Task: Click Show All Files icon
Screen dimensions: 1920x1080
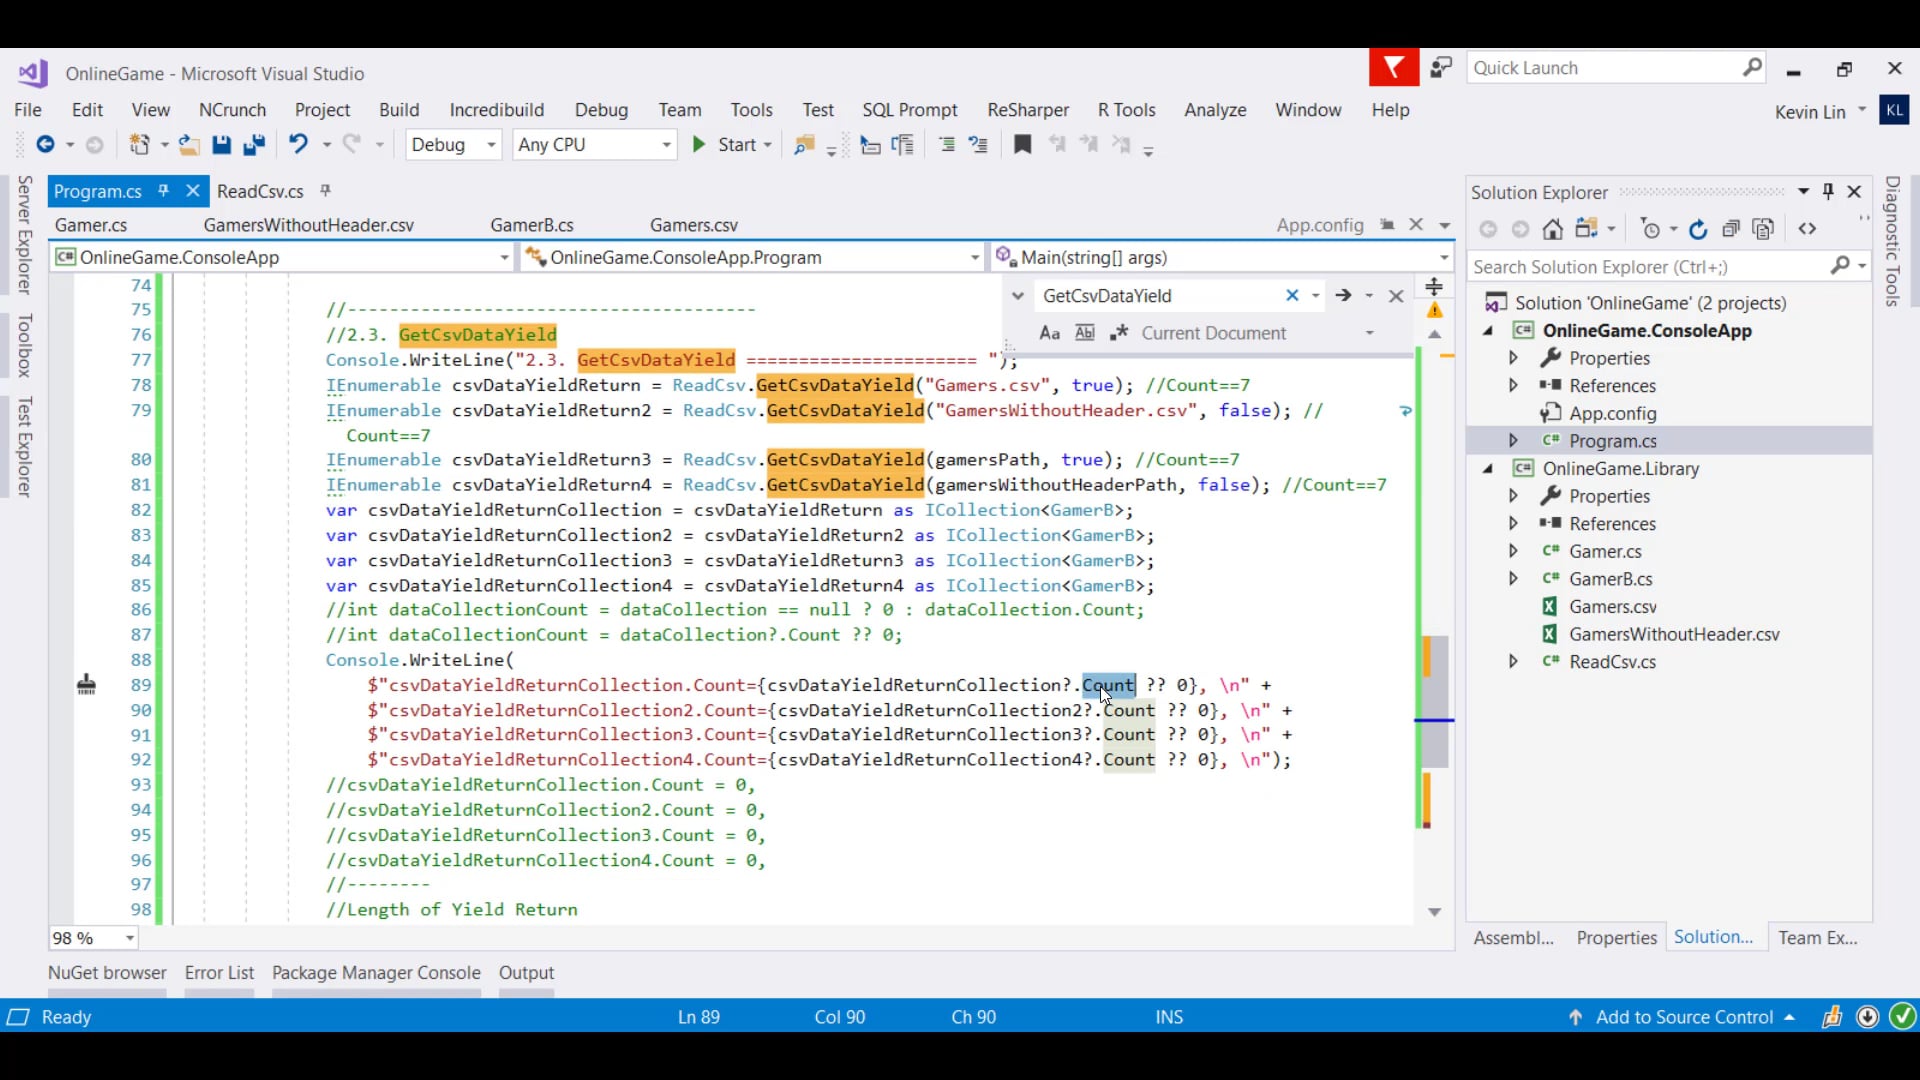Action: point(1764,229)
